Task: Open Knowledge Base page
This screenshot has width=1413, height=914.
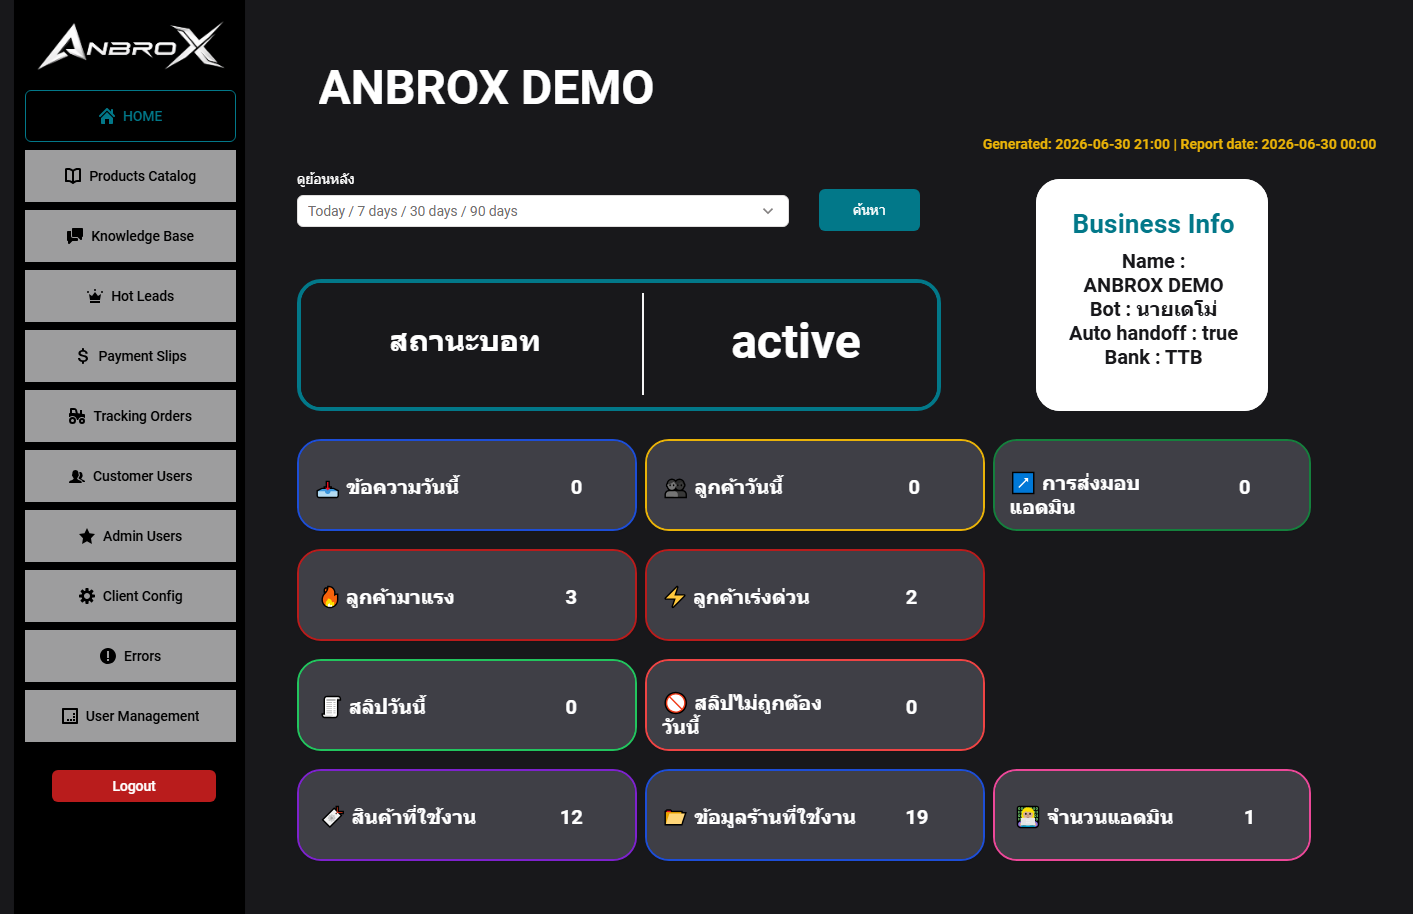Action: (x=130, y=236)
